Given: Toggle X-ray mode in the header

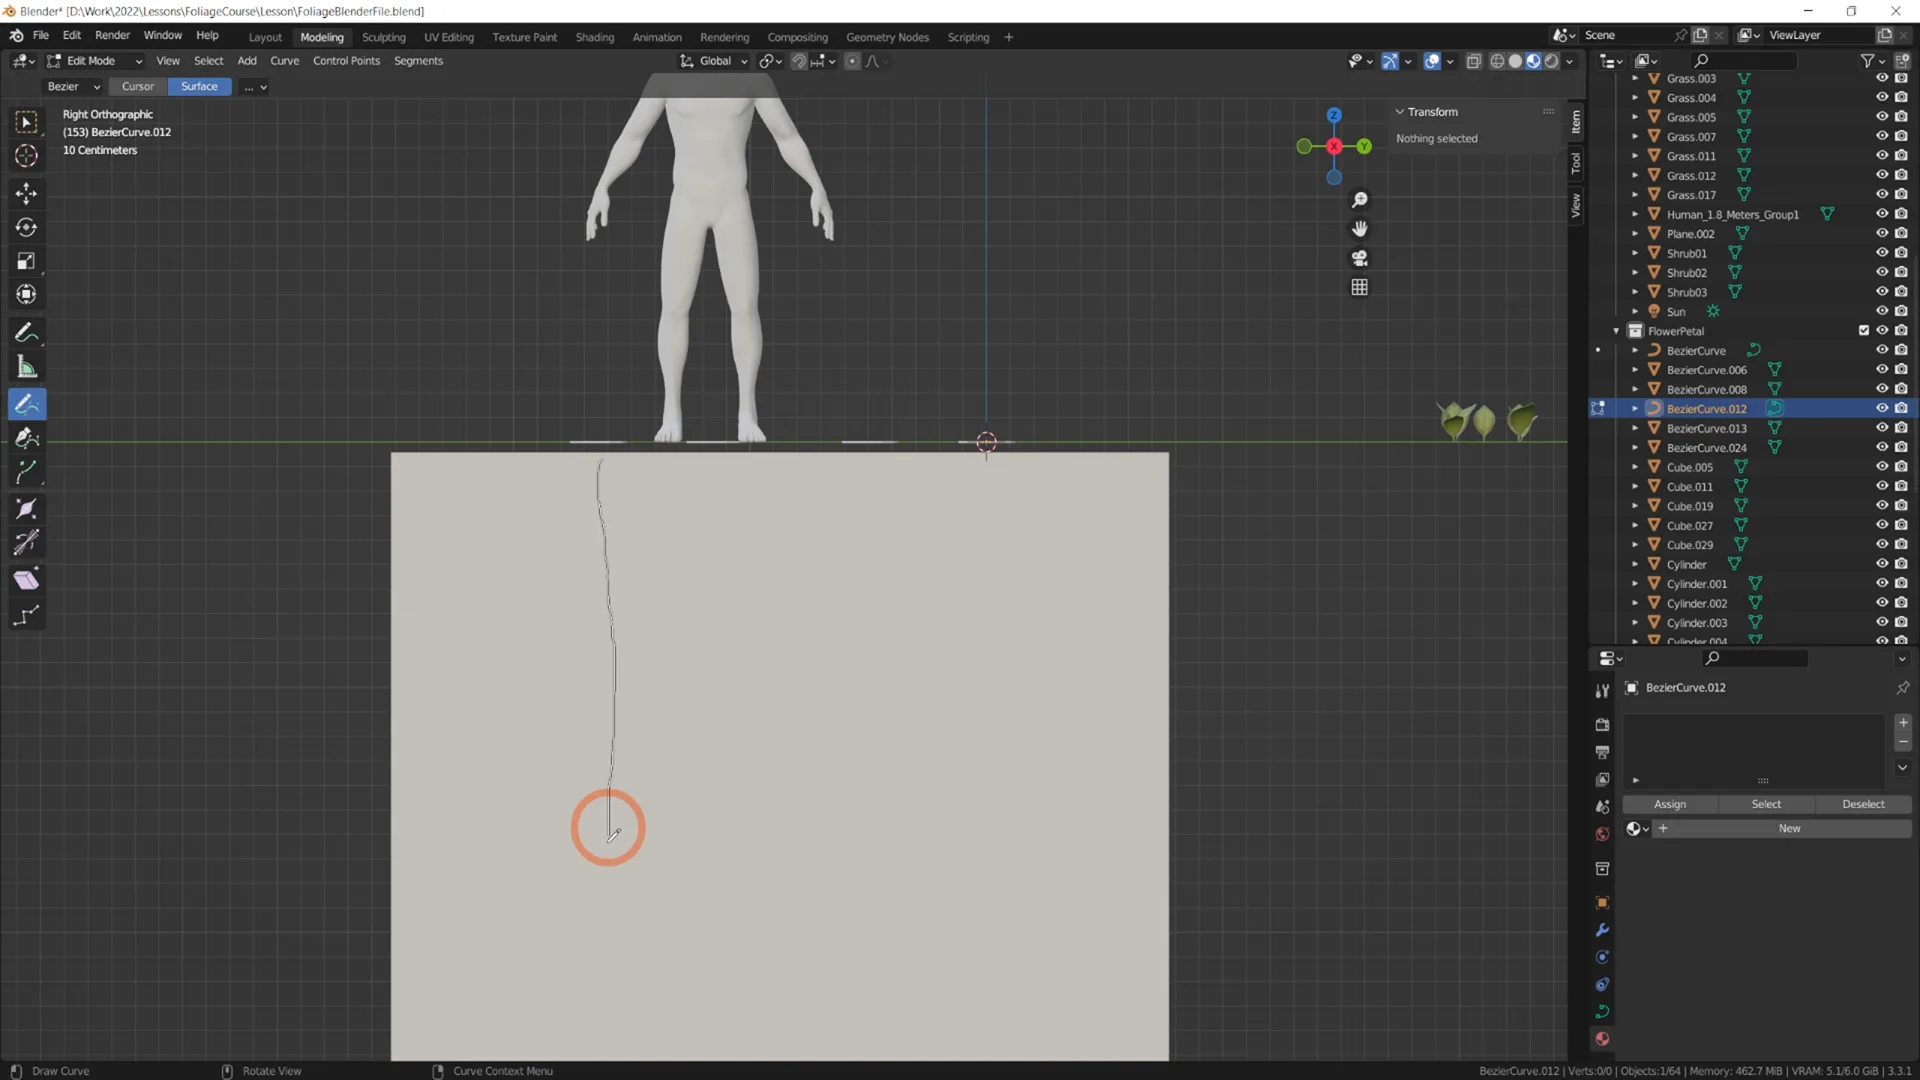Looking at the screenshot, I should coord(1473,60).
